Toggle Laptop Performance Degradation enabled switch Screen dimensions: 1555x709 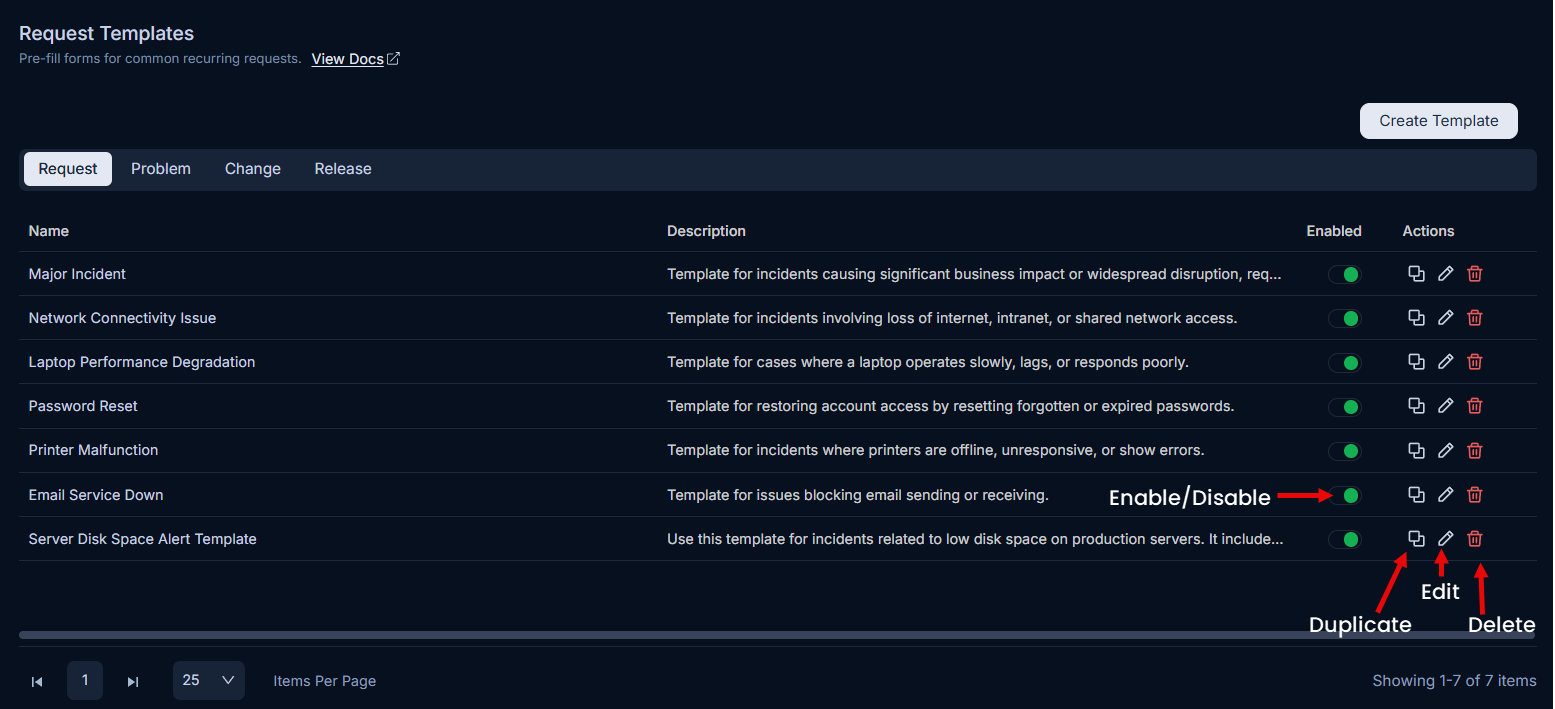(1345, 362)
